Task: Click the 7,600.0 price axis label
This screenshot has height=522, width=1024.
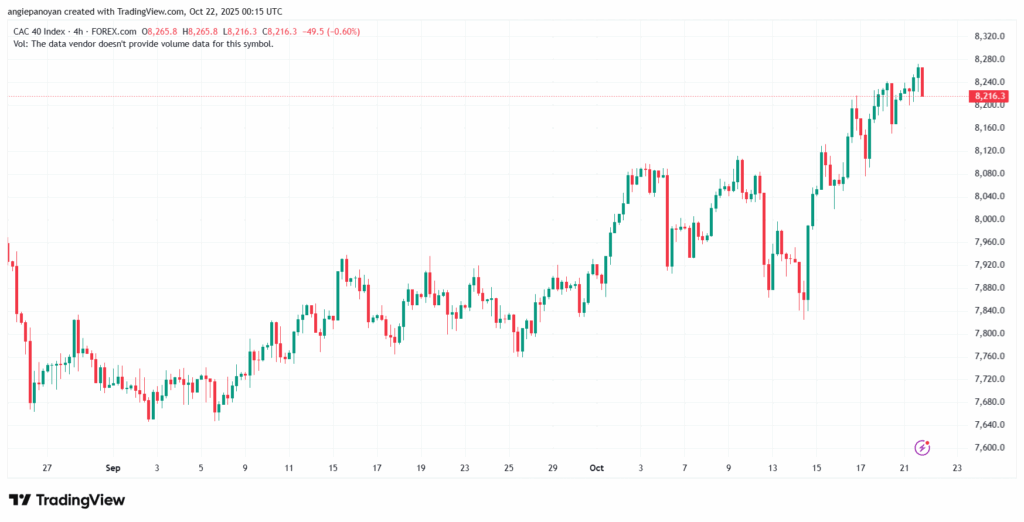Action: coord(988,448)
